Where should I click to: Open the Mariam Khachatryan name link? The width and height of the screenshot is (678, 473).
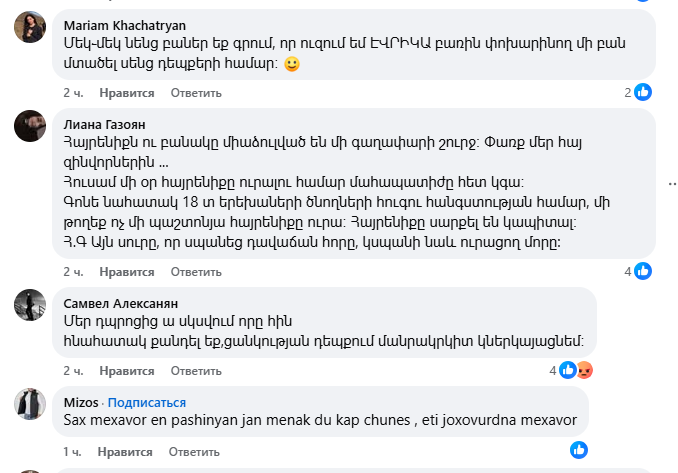click(124, 25)
